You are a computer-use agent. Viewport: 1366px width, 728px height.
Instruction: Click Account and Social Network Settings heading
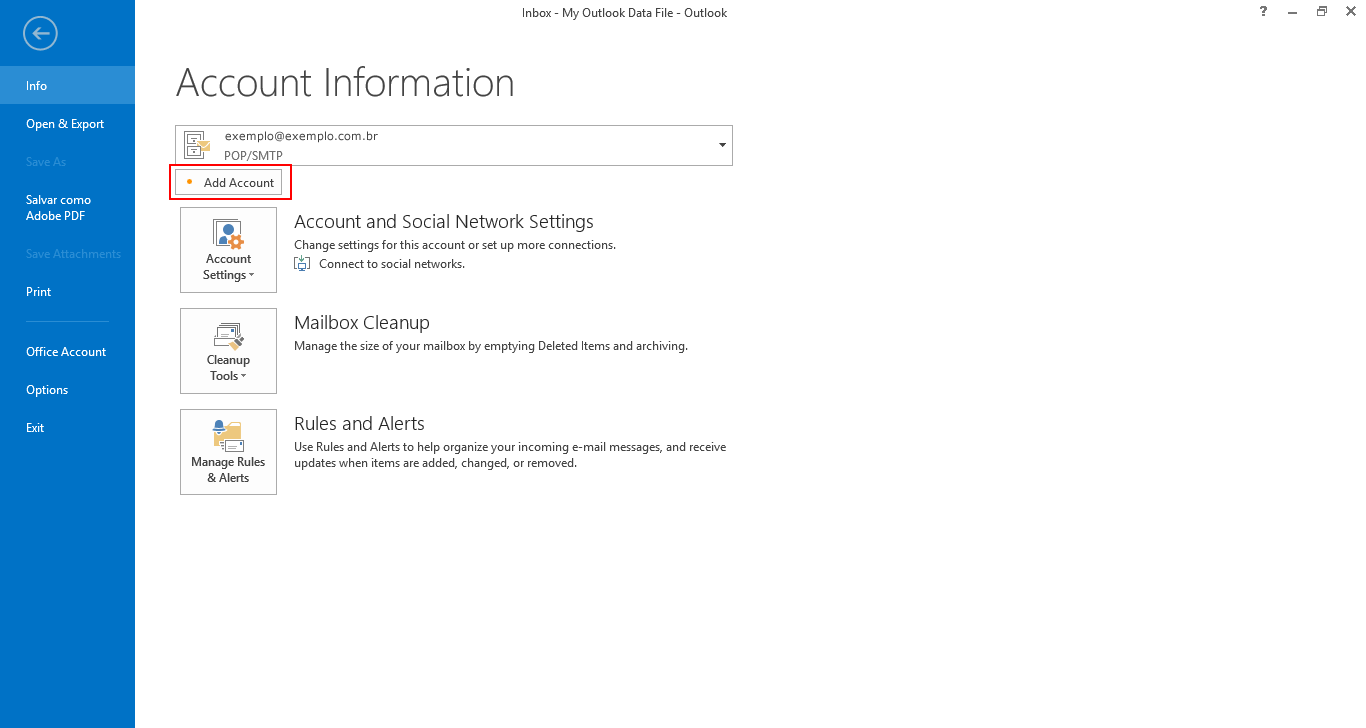point(444,222)
